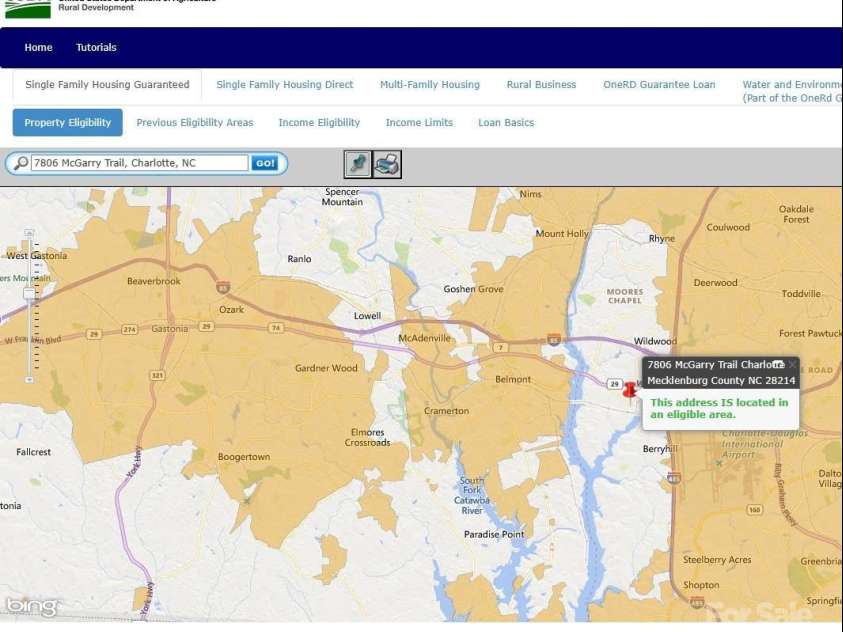Switch to Multi-Family Housing tab
Viewport: 843px width, 632px height.
tap(430, 85)
